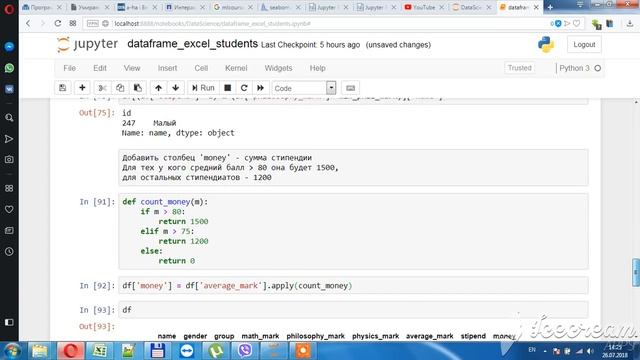The image size is (640, 360).
Task: Select the markdown cell about 'money' column
Action: 353,167
